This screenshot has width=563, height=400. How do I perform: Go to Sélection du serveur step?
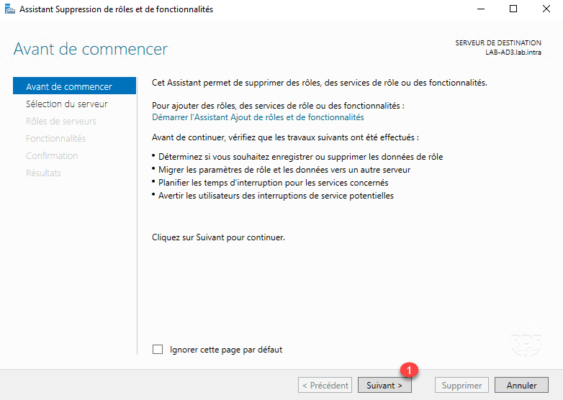click(67, 104)
